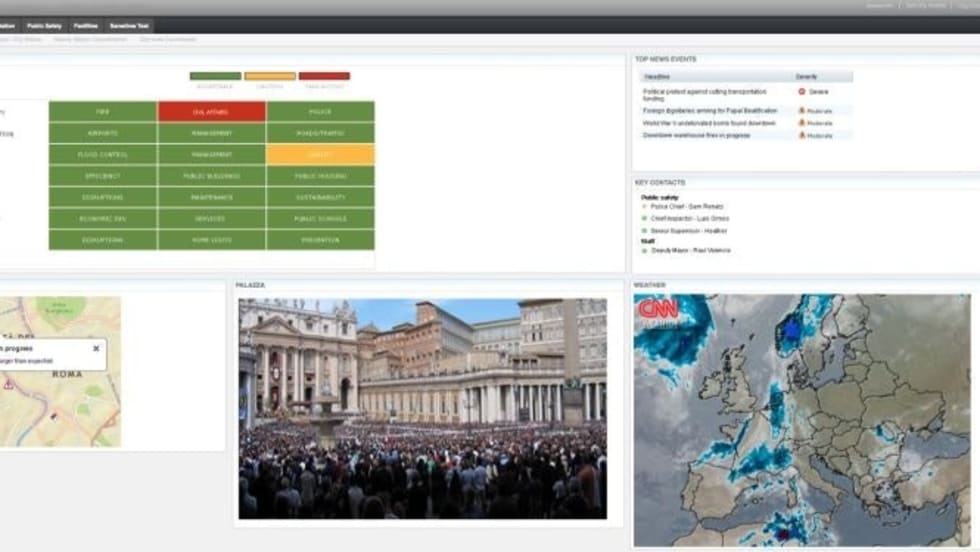980x552 pixels.
Task: Select the orange caution status tile
Action: pyautogui.click(x=320, y=155)
